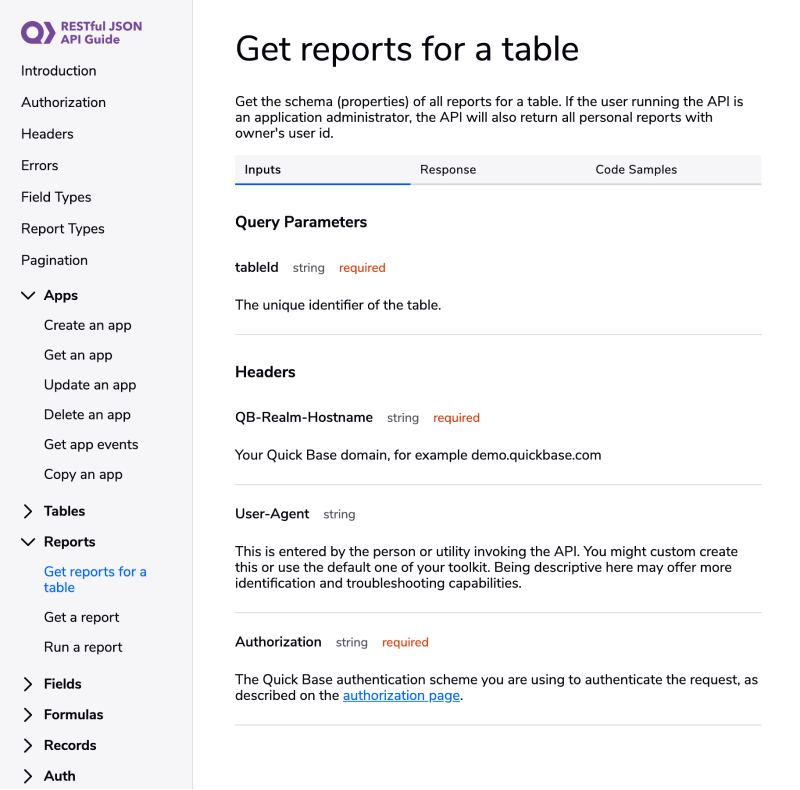Select Create an app under Apps
Viewport: 800px width, 790px height.
point(88,325)
